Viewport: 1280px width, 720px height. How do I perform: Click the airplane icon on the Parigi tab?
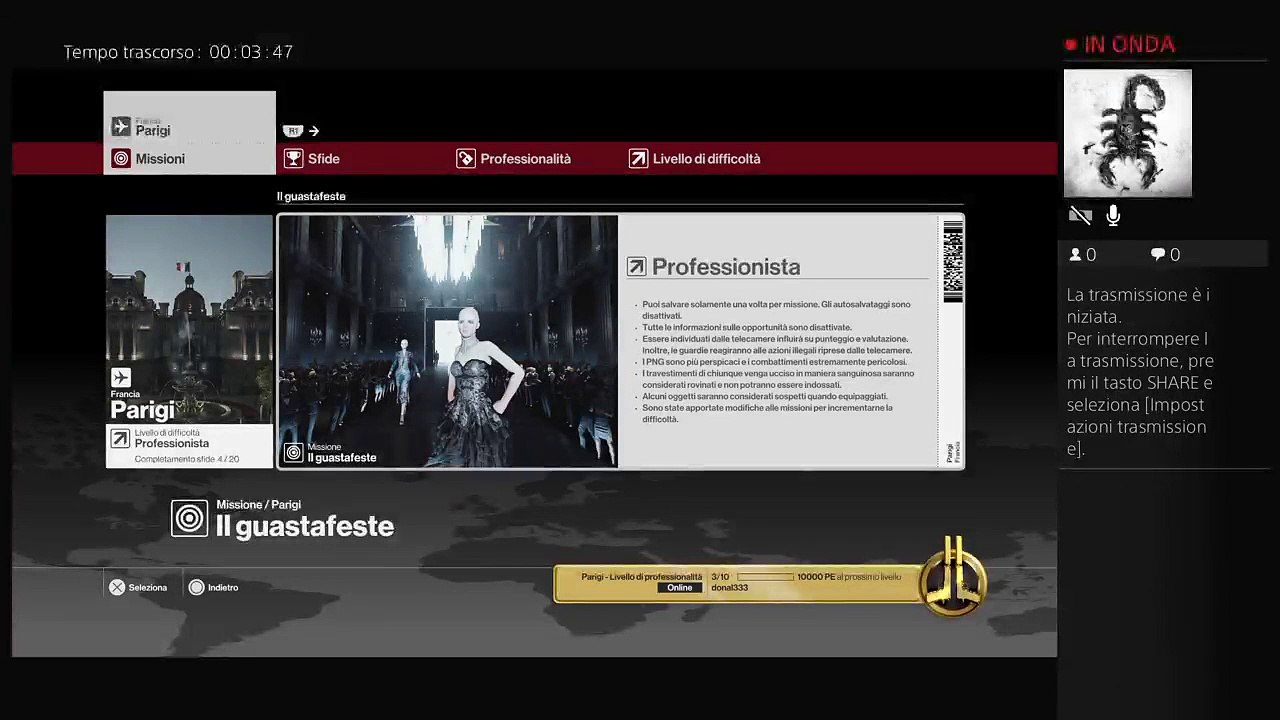pos(121,127)
